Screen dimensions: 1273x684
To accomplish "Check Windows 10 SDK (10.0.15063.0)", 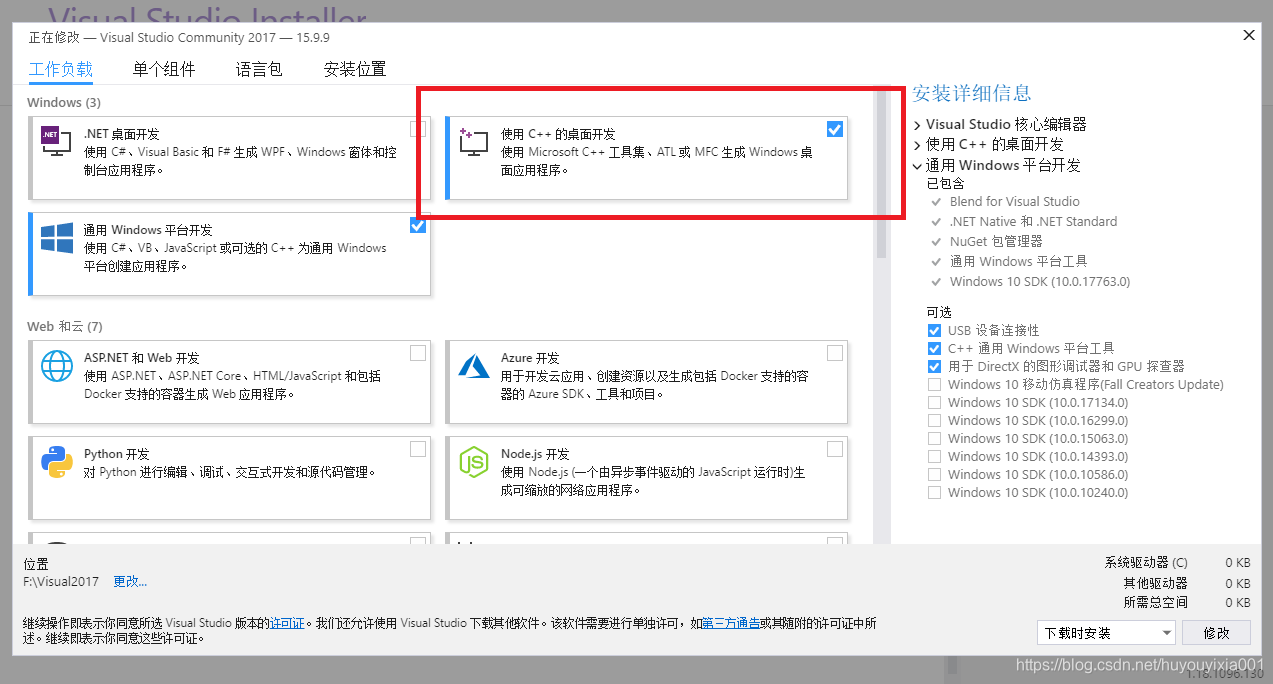I will pos(934,438).
